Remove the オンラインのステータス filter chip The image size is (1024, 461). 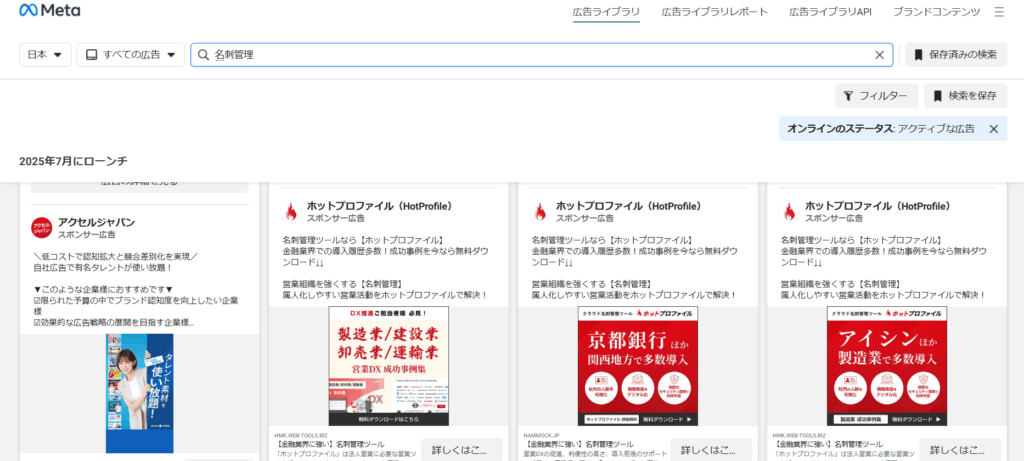point(993,129)
